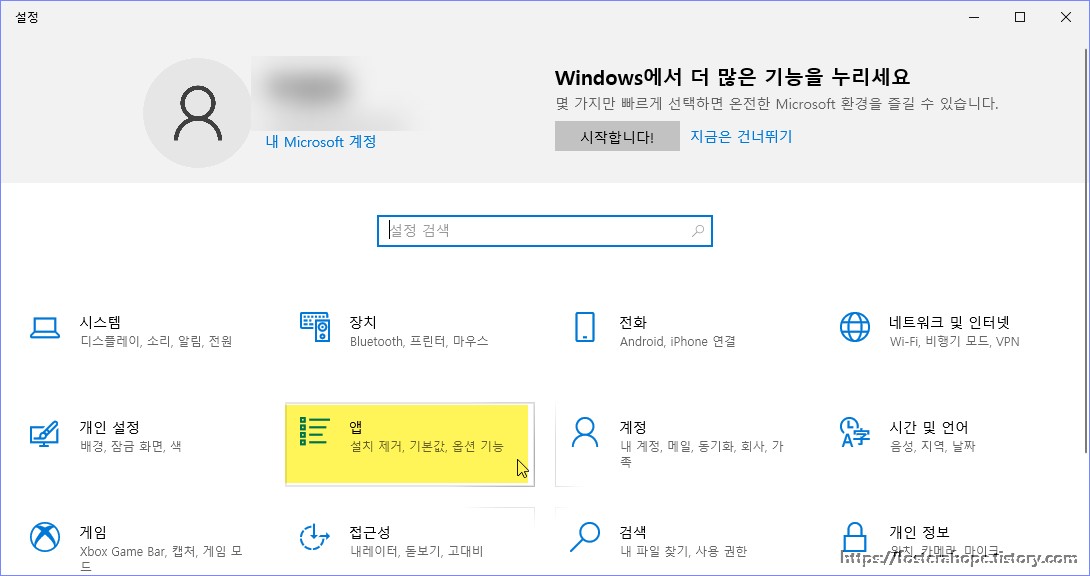Click the user profile avatar picture
This screenshot has width=1090, height=576.
coord(197,113)
